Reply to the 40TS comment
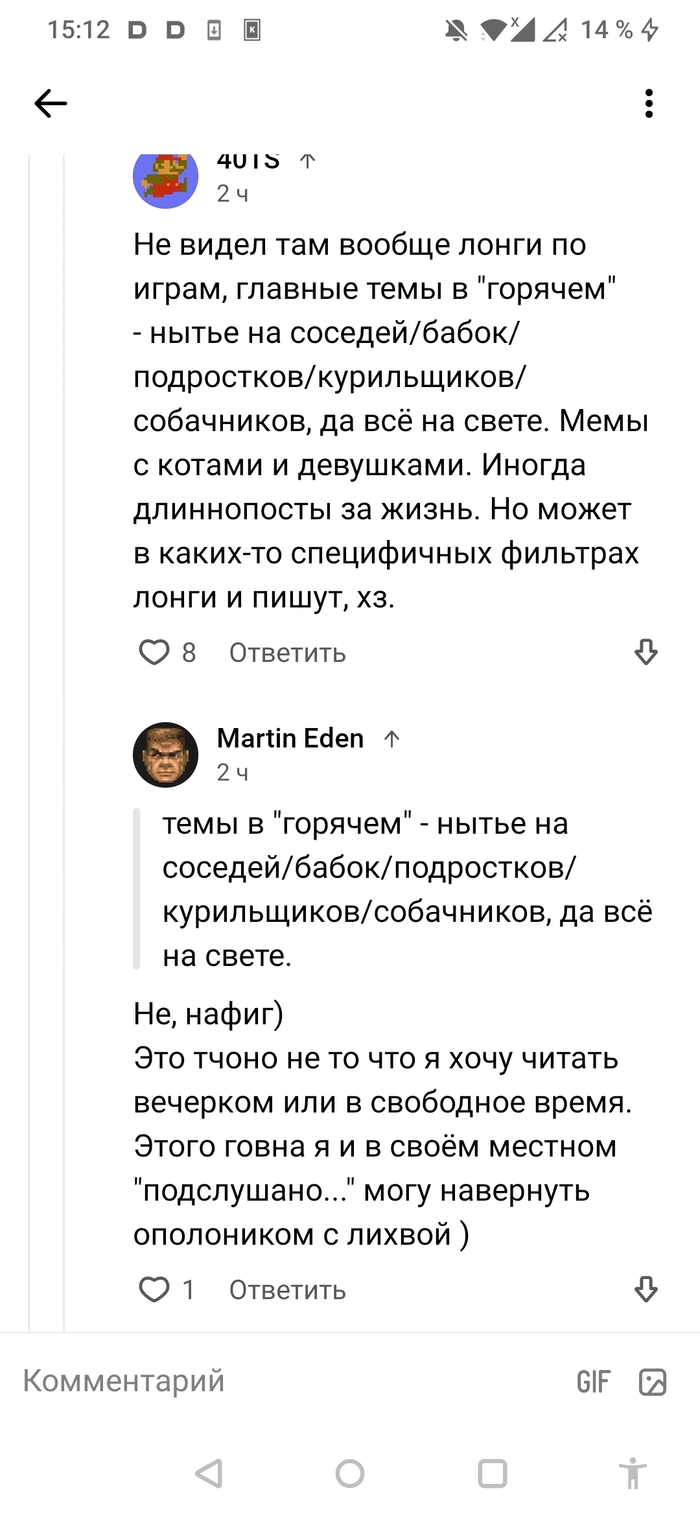Viewport: 700px width, 1517px height. pyautogui.click(x=287, y=653)
